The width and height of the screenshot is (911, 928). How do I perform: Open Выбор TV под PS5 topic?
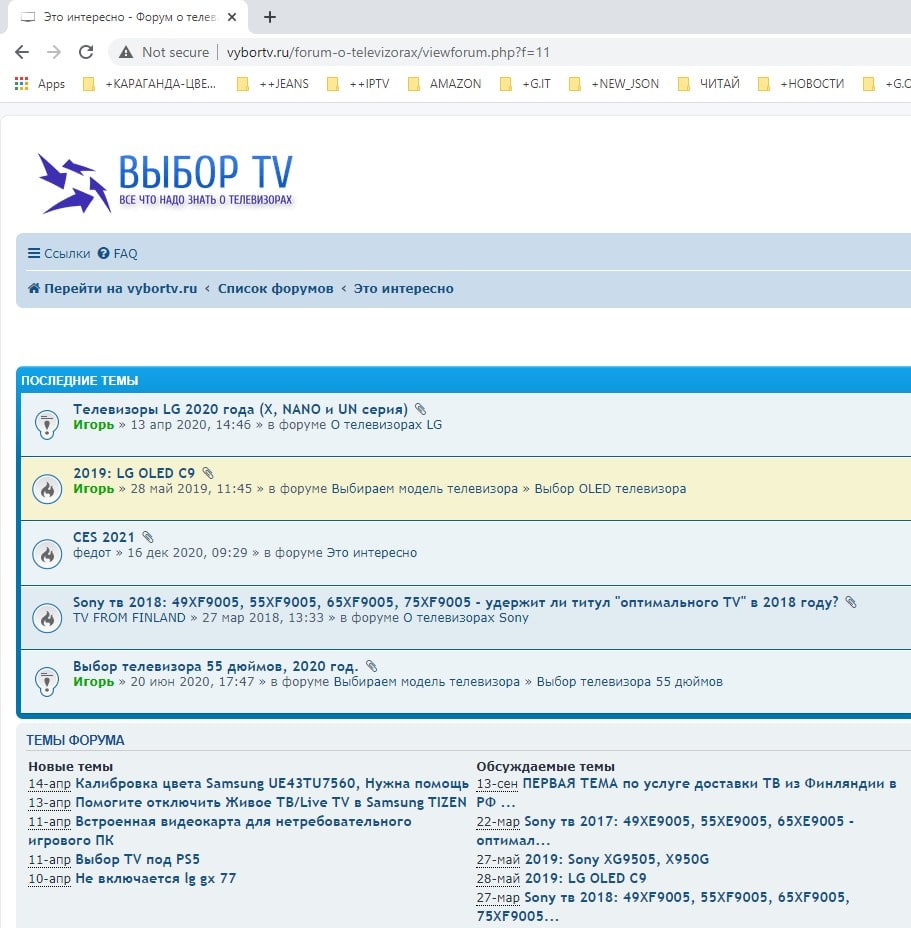(x=137, y=859)
